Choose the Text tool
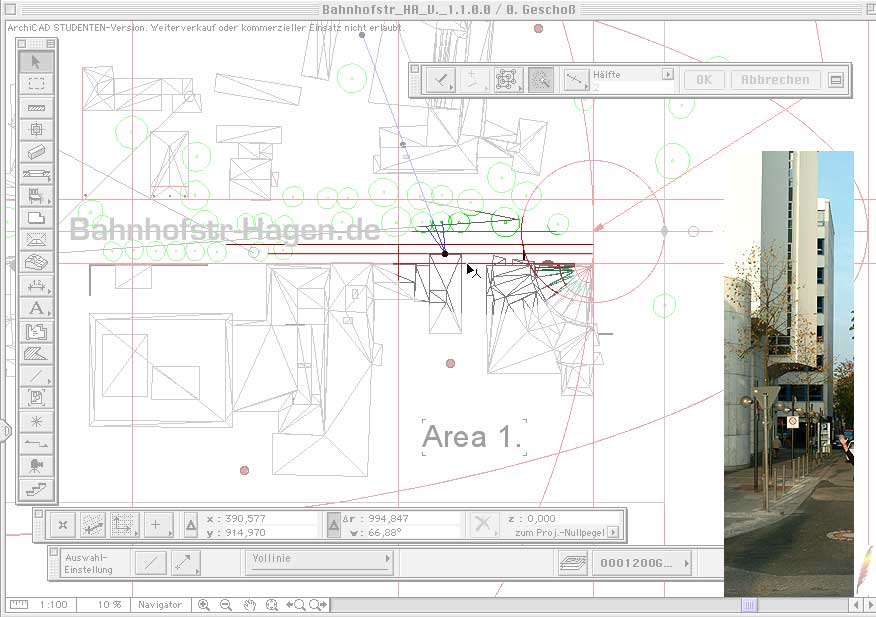The image size is (876, 617). pyautogui.click(x=37, y=308)
